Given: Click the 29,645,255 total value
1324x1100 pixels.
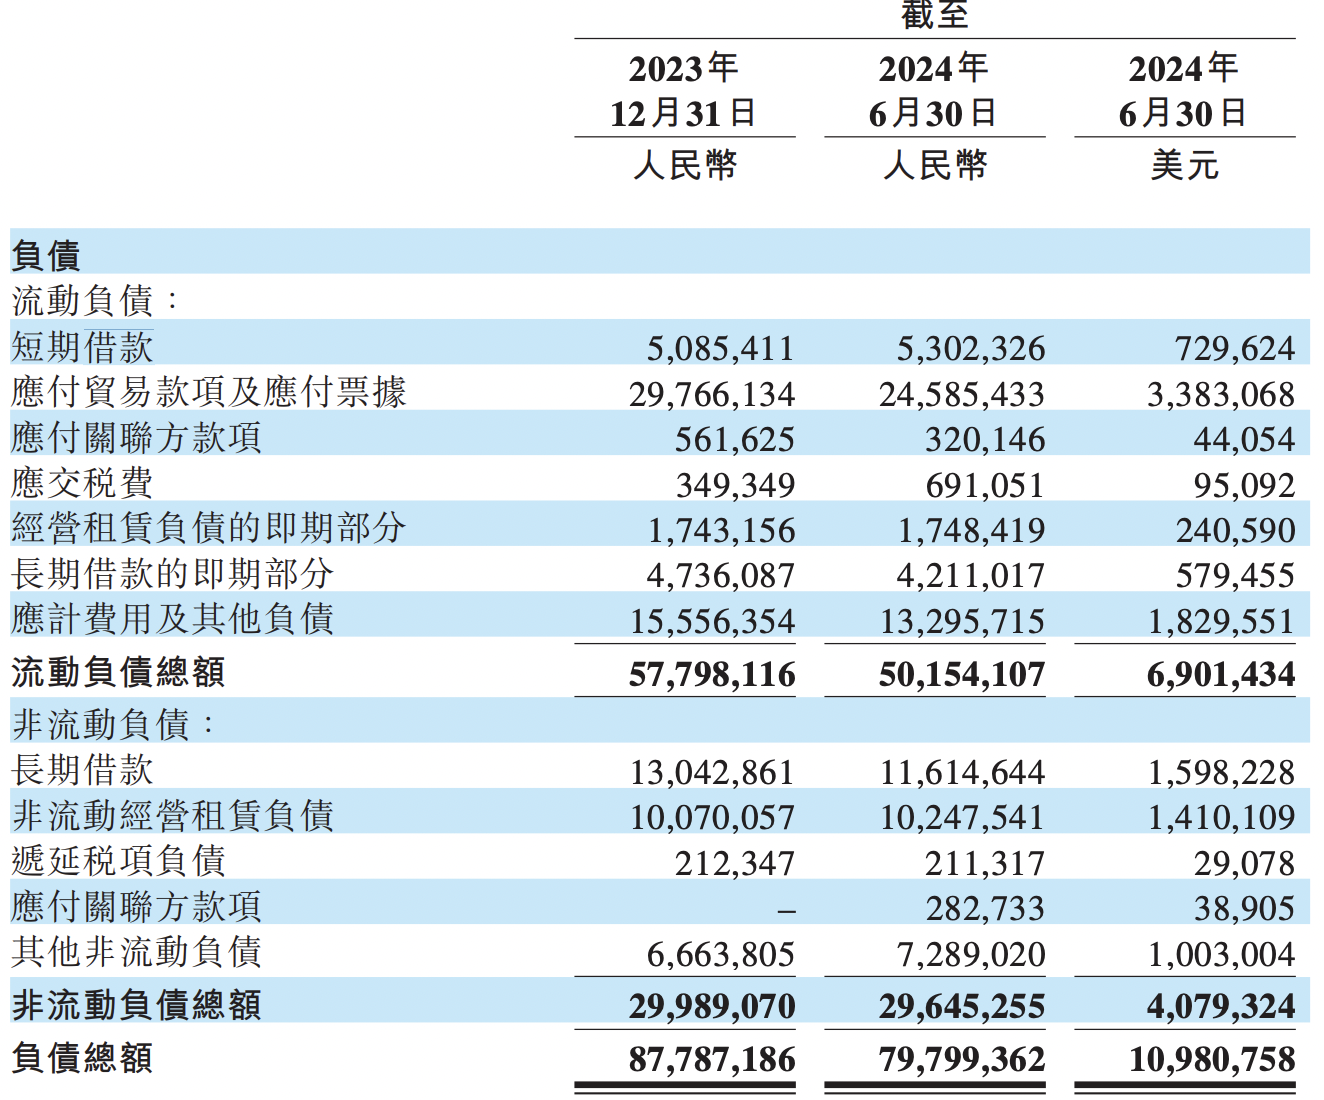Looking at the screenshot, I should [x=962, y=1007].
